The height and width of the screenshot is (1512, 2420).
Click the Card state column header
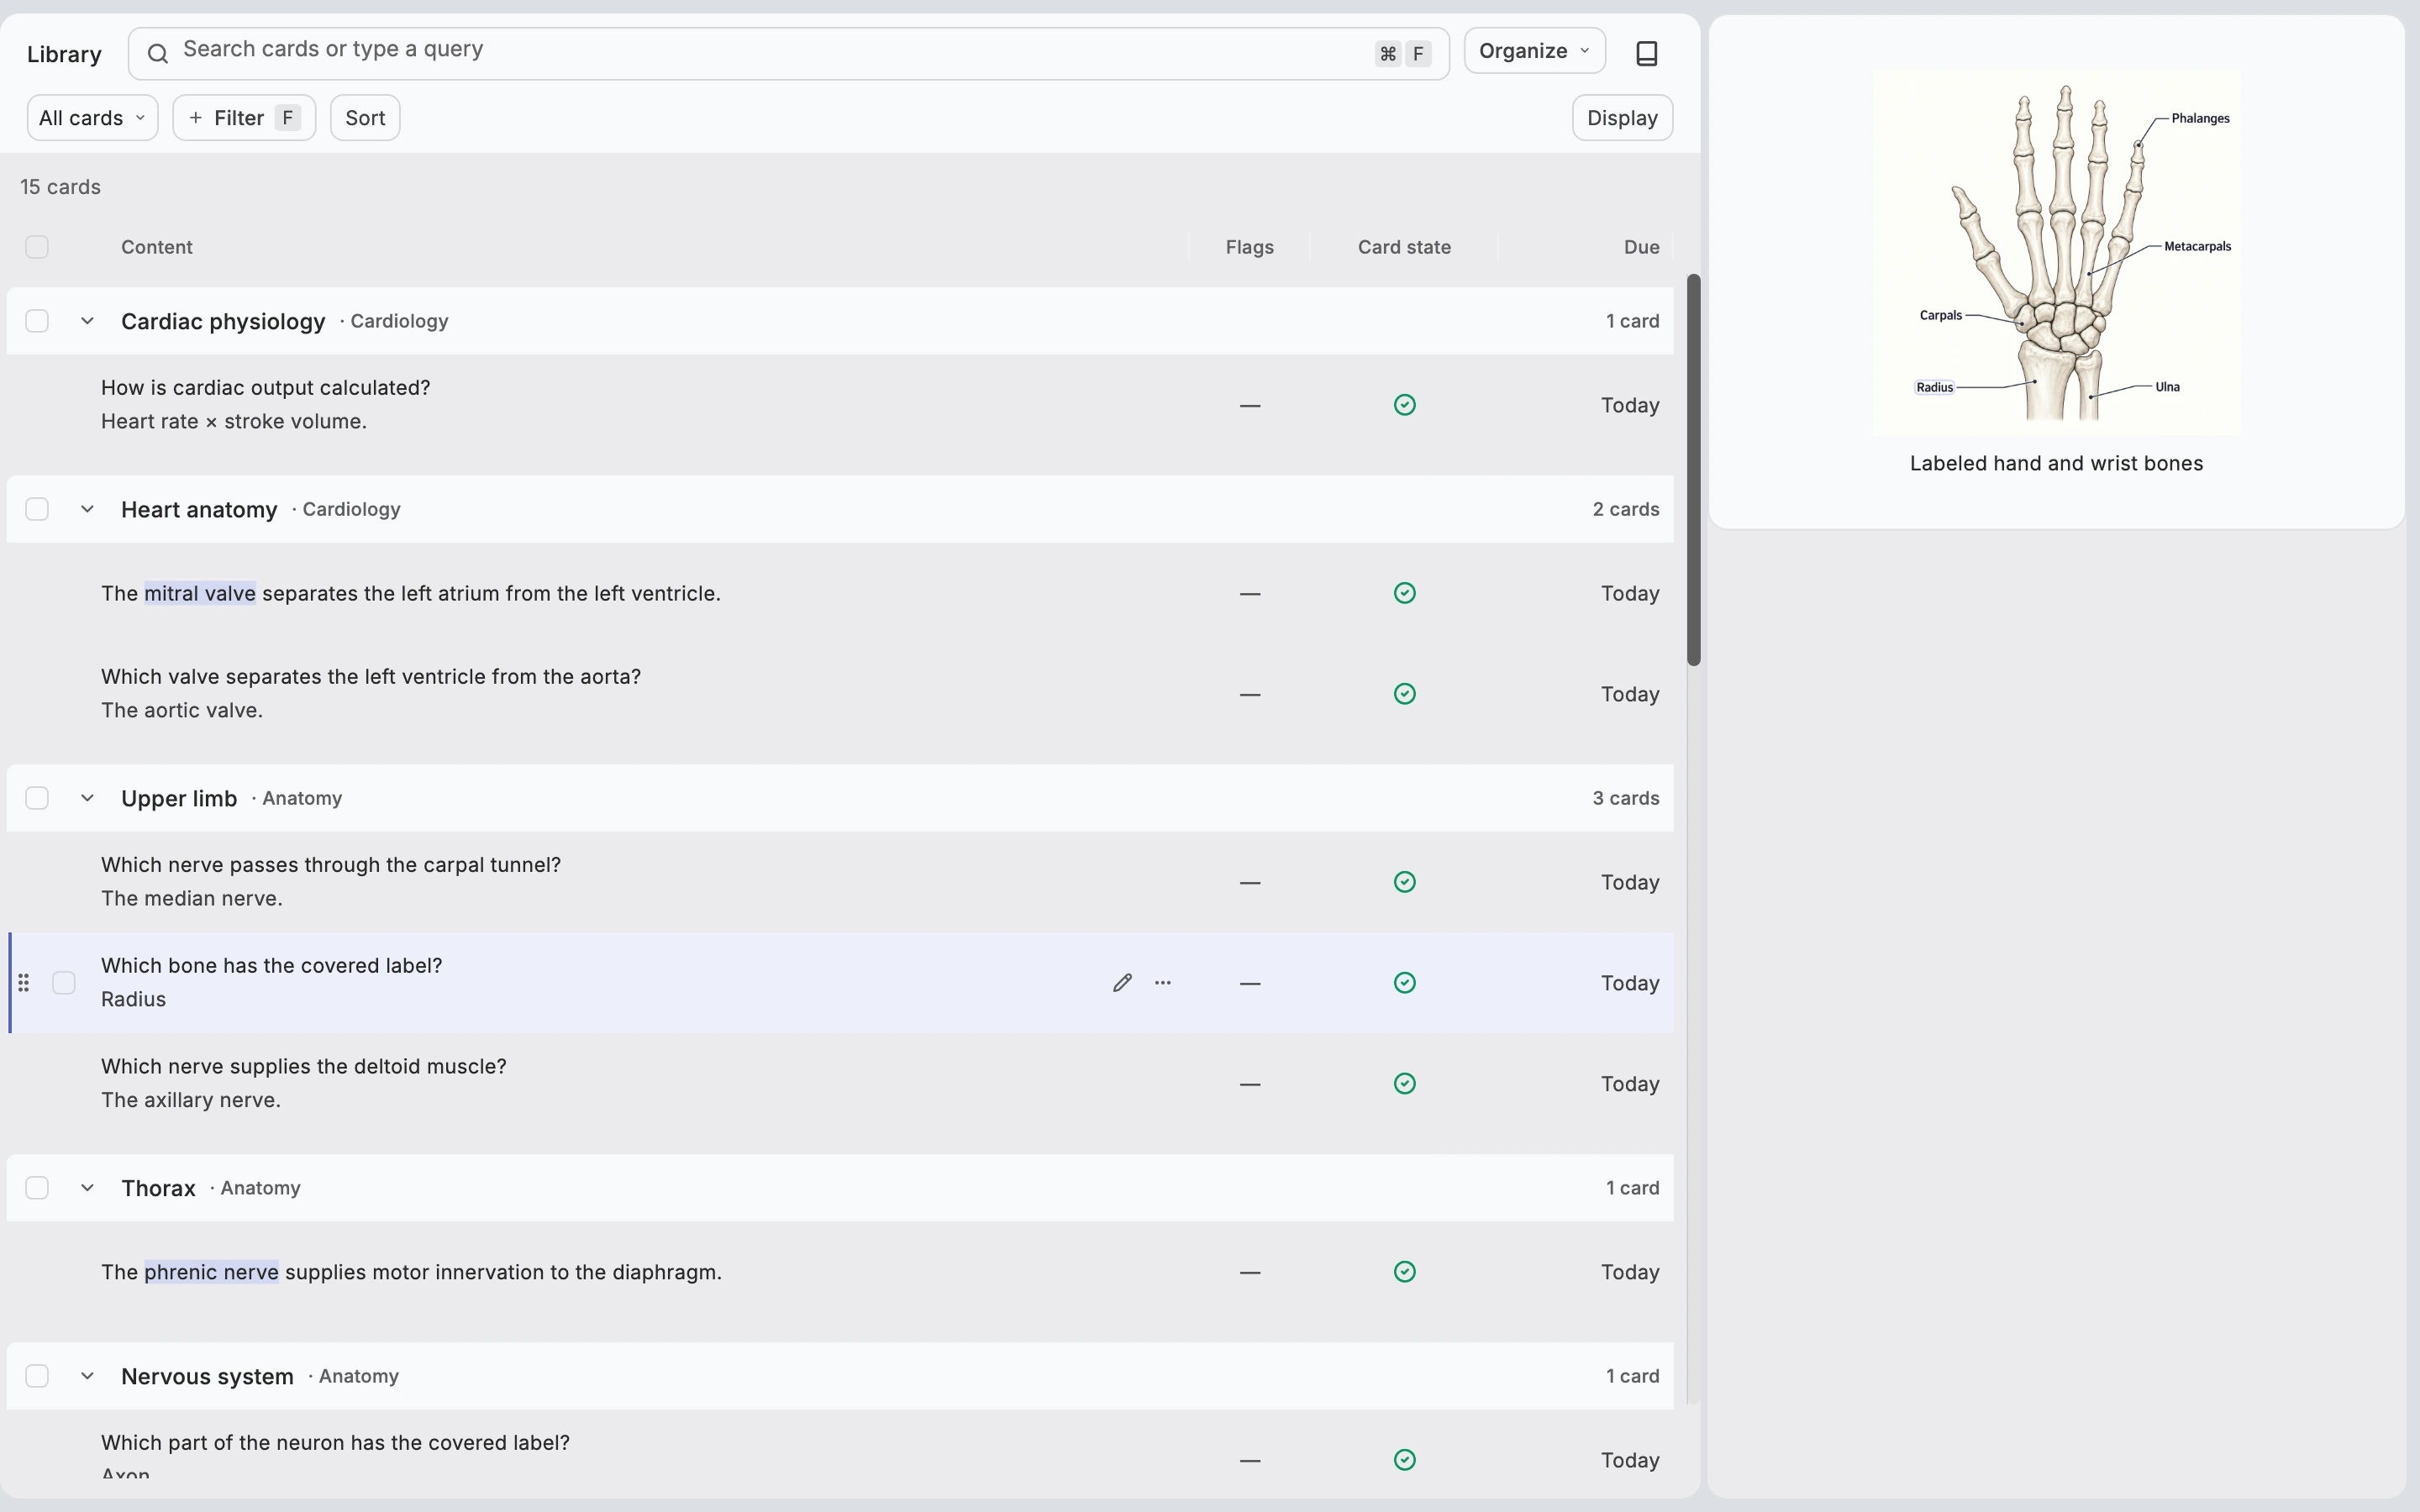pyautogui.click(x=1404, y=247)
